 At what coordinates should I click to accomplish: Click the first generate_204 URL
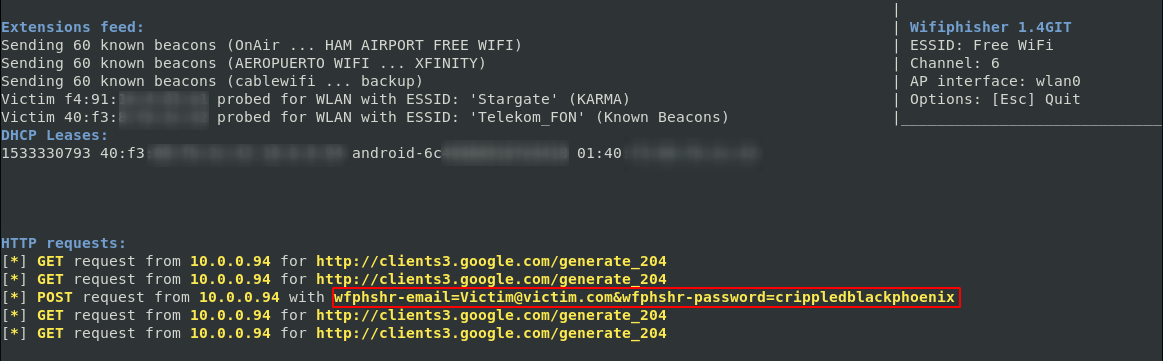pos(491,261)
